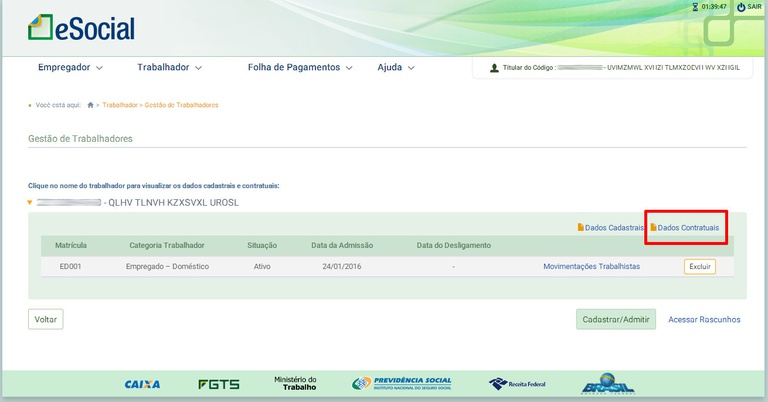Open Movimentações Trabalhistas link
768x402 pixels.
(x=591, y=266)
